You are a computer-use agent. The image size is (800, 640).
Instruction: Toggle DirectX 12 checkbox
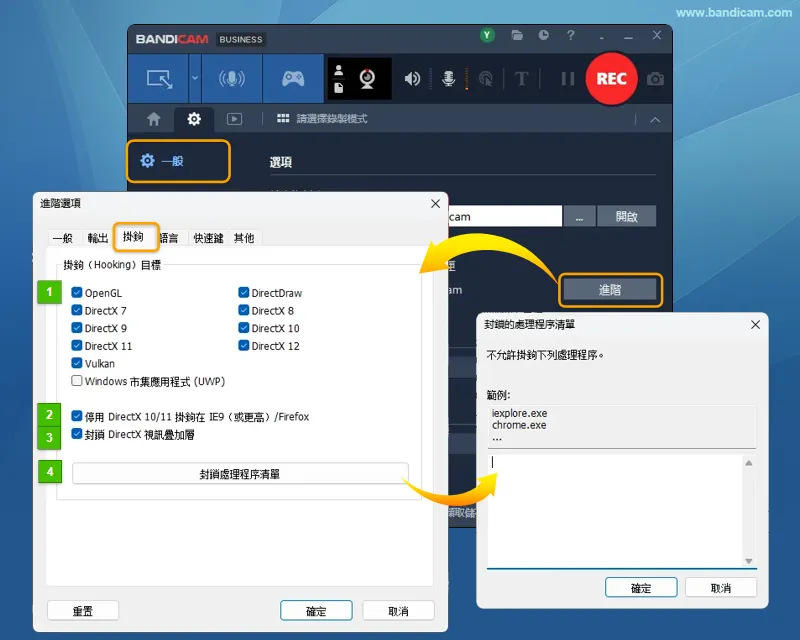click(243, 346)
